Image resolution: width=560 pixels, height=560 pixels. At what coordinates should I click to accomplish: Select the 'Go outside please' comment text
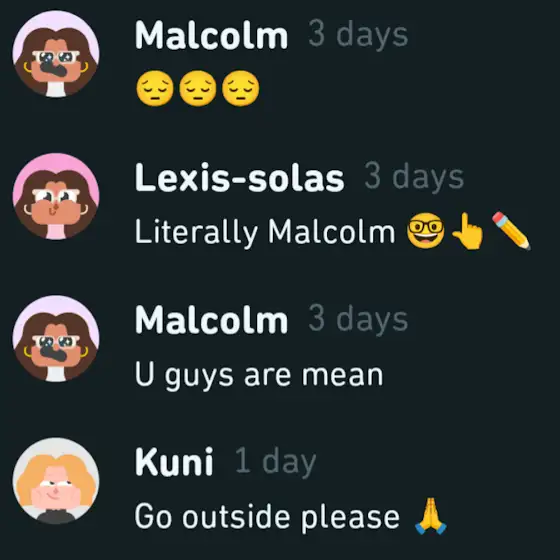pyautogui.click(x=267, y=517)
